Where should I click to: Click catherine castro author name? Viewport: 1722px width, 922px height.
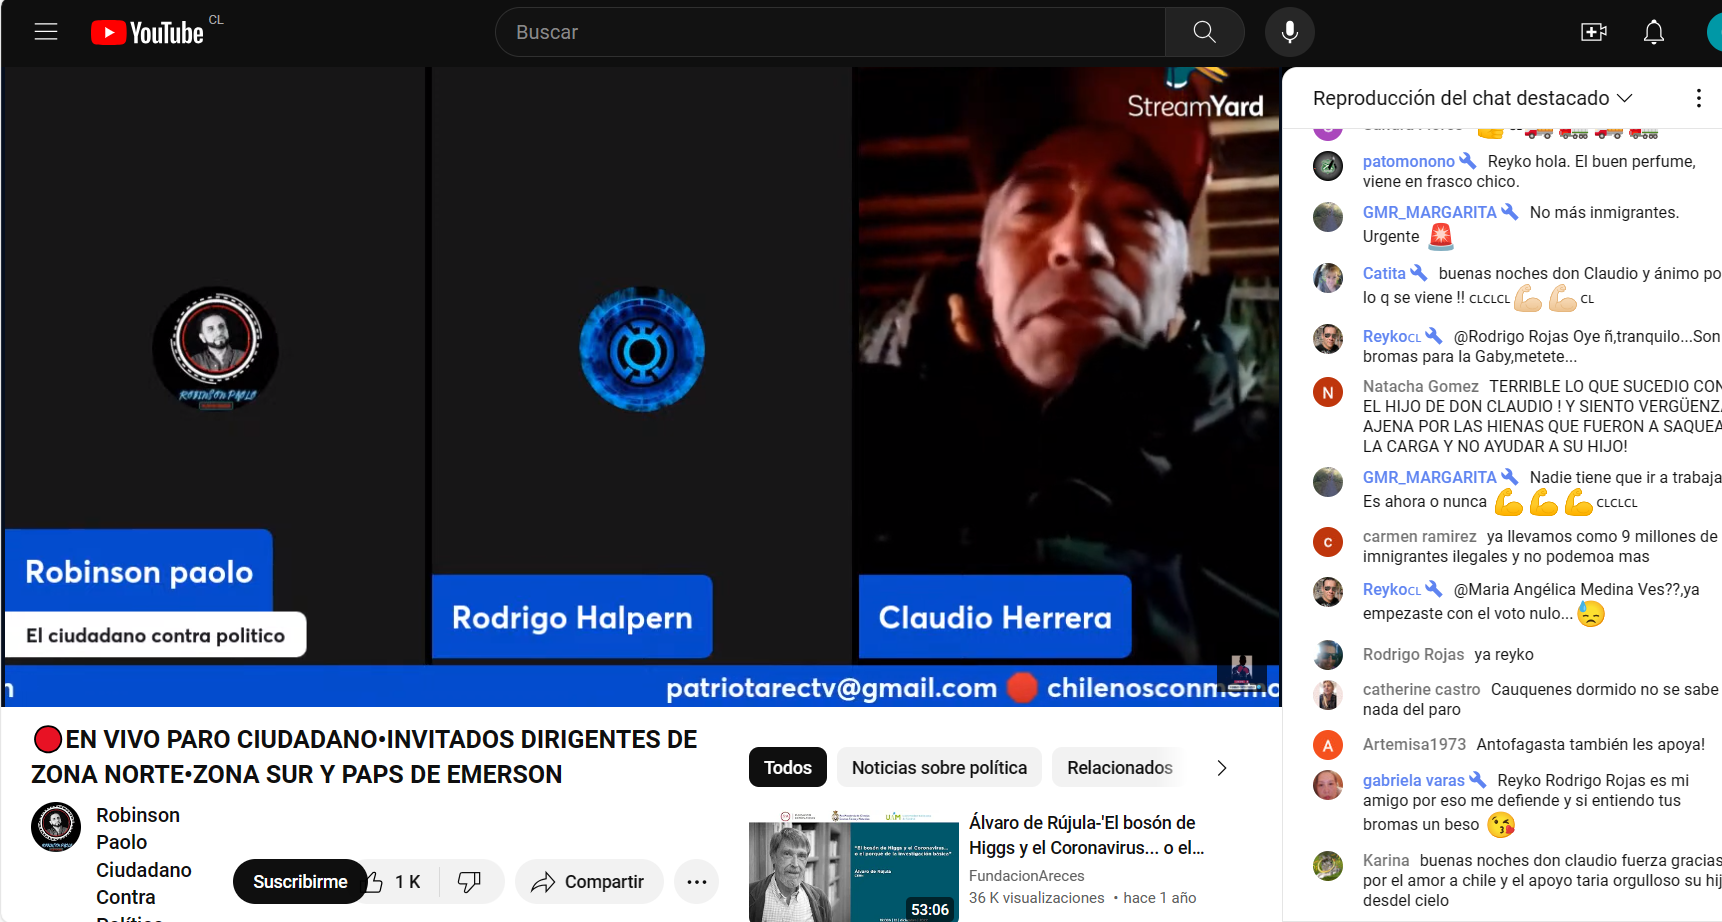coord(1421,689)
